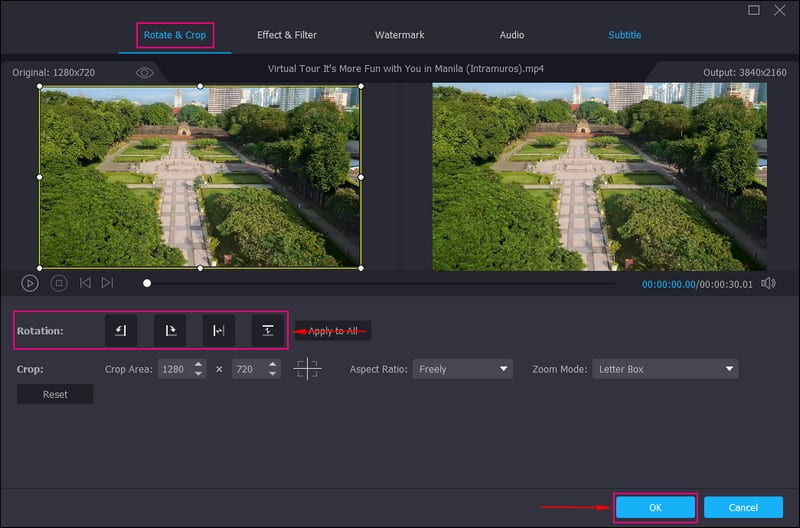Screen dimensions: 800x528
Task: Click the center crop crosshair icon
Action: [x=307, y=369]
